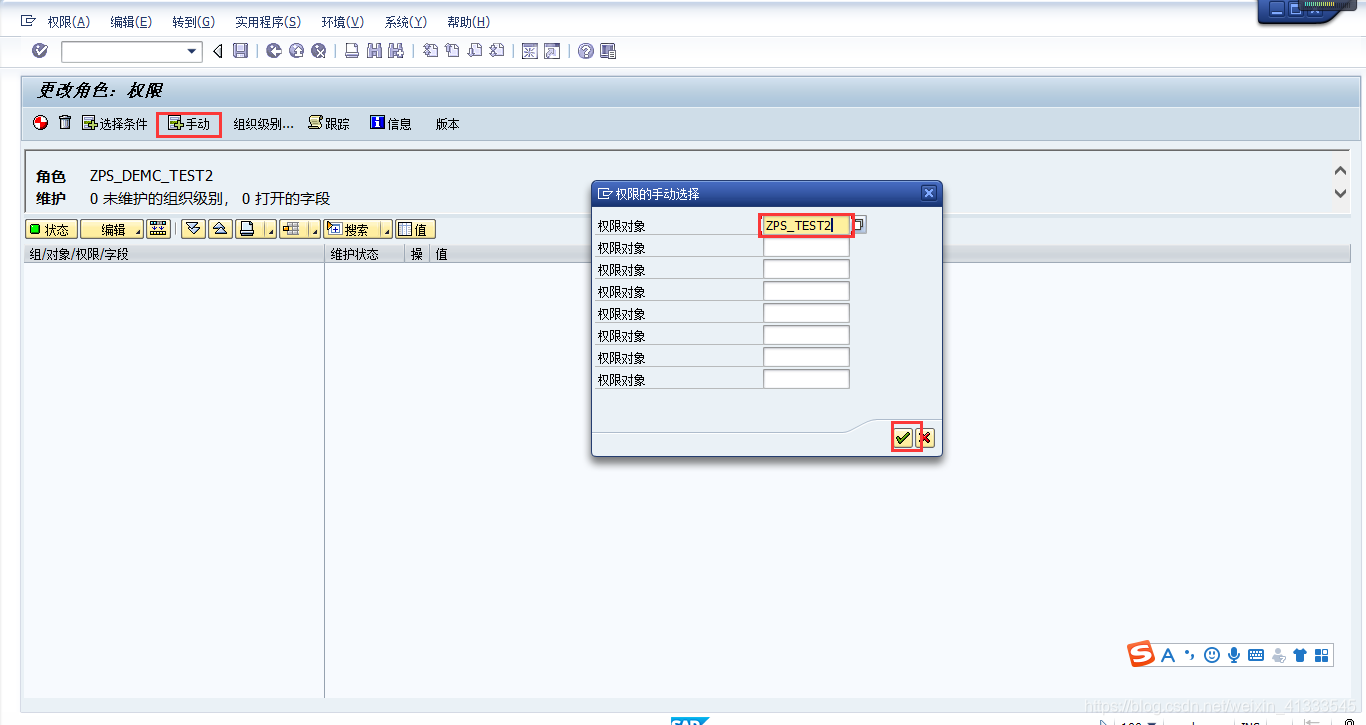Open the 转到(G) menu
Screen dimensions: 1366x725
193,22
